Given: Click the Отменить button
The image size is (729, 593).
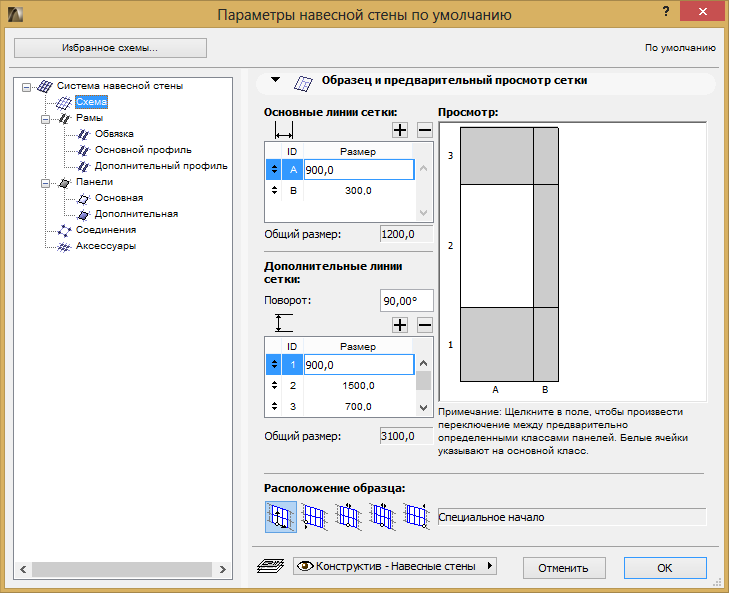Looking at the screenshot, I should tap(563, 568).
